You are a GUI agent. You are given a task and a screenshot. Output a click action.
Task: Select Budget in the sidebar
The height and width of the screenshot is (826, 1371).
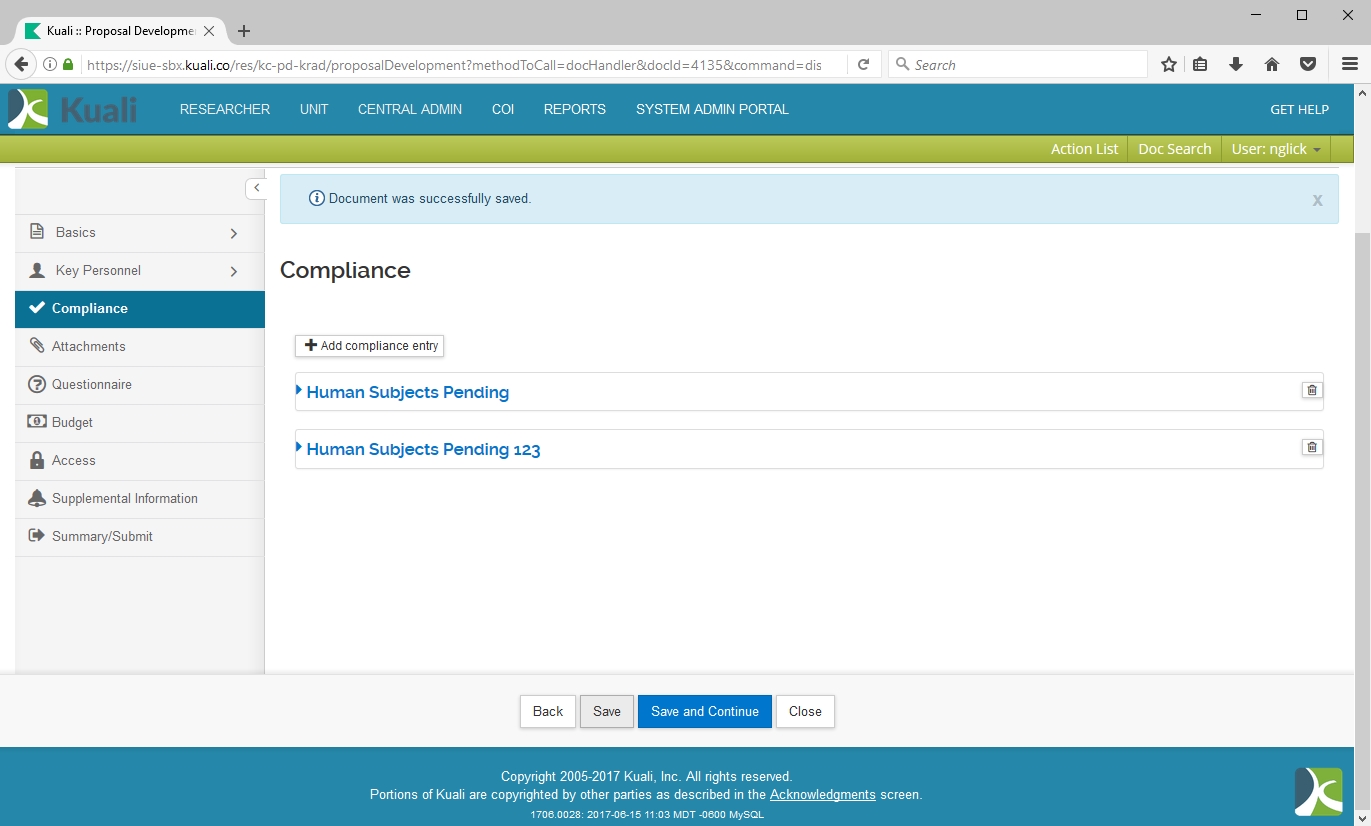point(72,423)
